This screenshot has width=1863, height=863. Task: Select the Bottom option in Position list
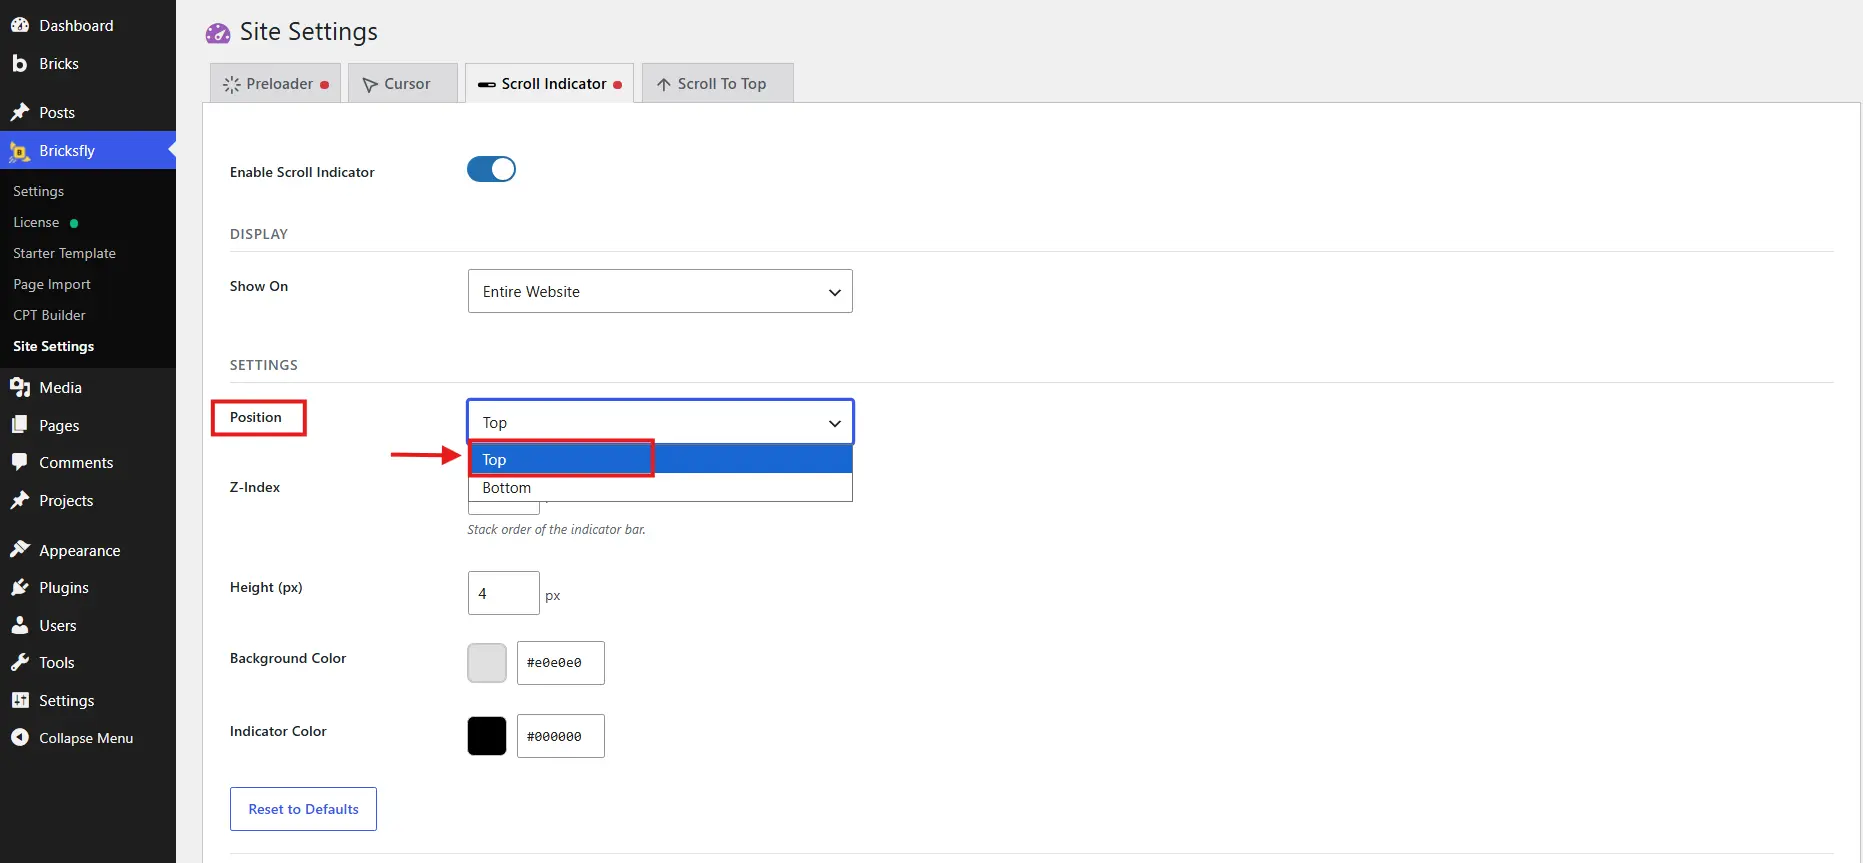coord(660,487)
